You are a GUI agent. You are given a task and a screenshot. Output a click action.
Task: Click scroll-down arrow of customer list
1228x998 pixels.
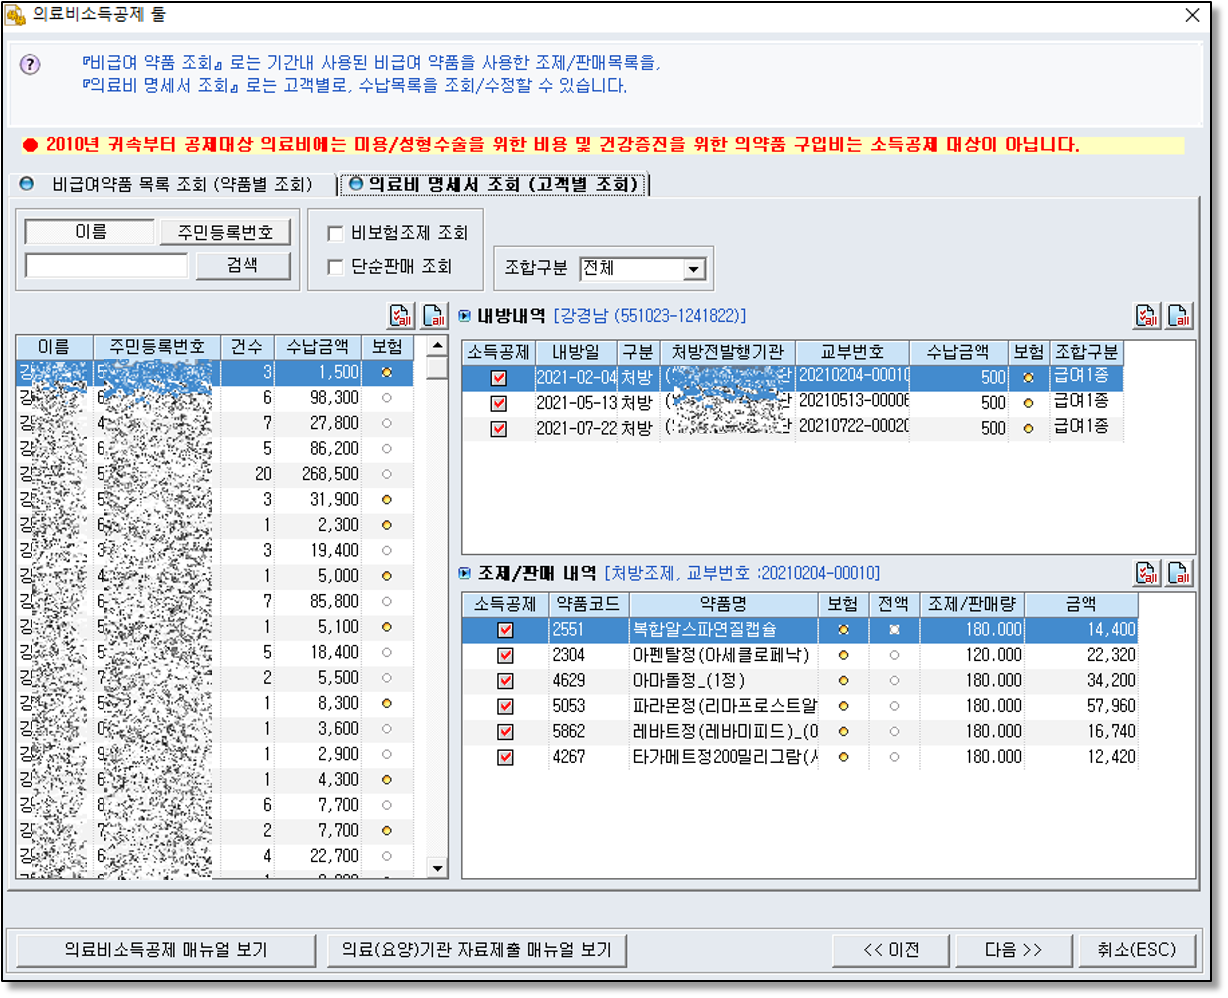pos(436,868)
